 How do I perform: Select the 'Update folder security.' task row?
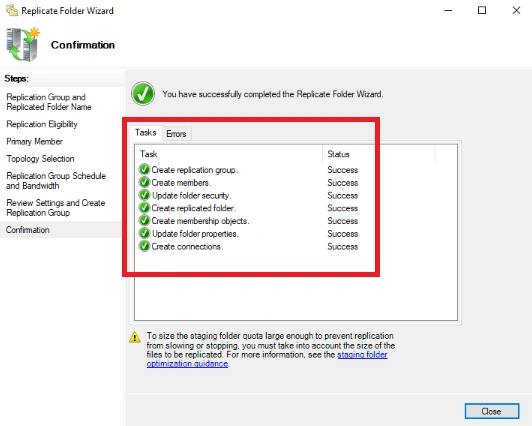point(248,195)
